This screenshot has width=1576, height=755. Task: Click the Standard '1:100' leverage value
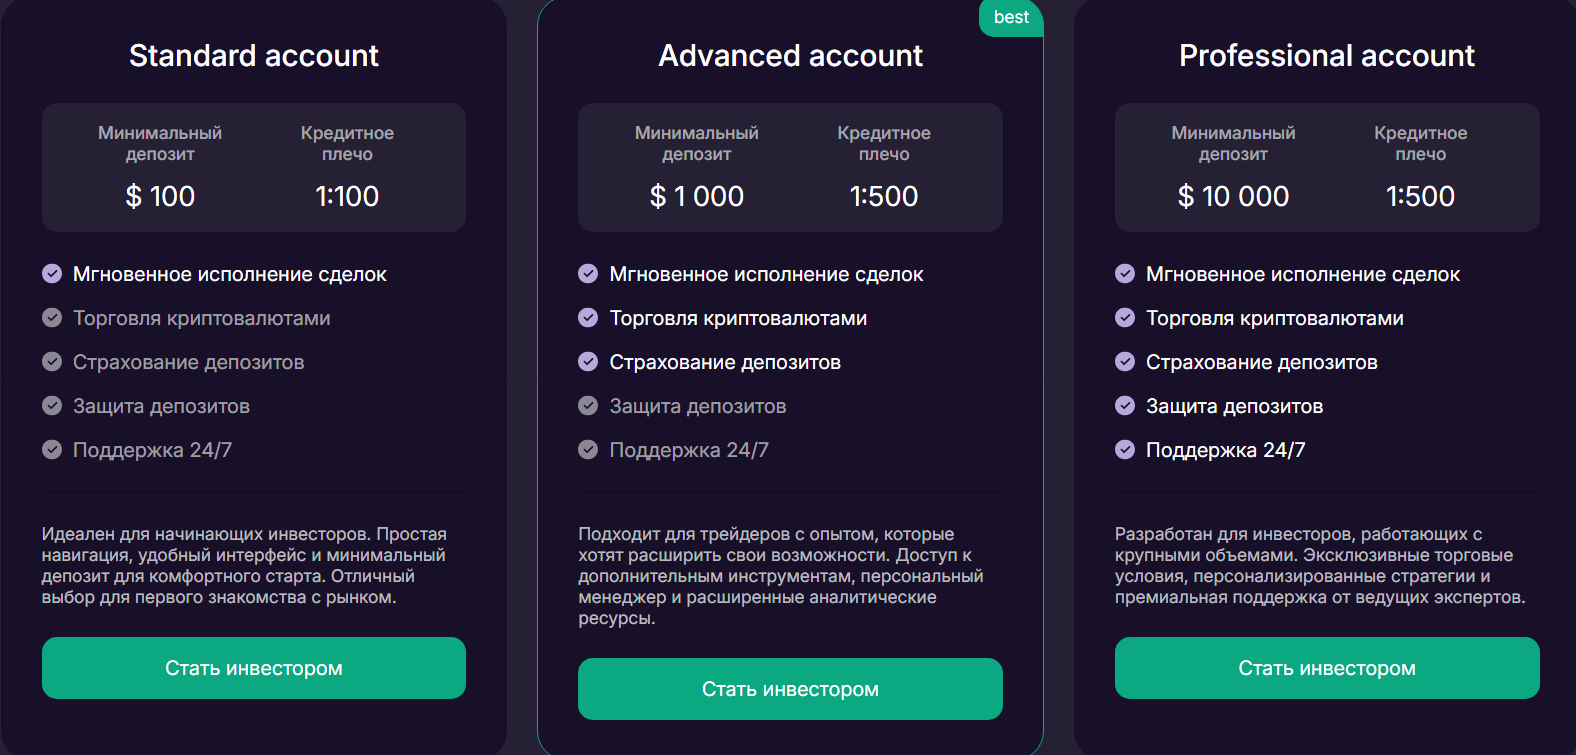tap(347, 196)
